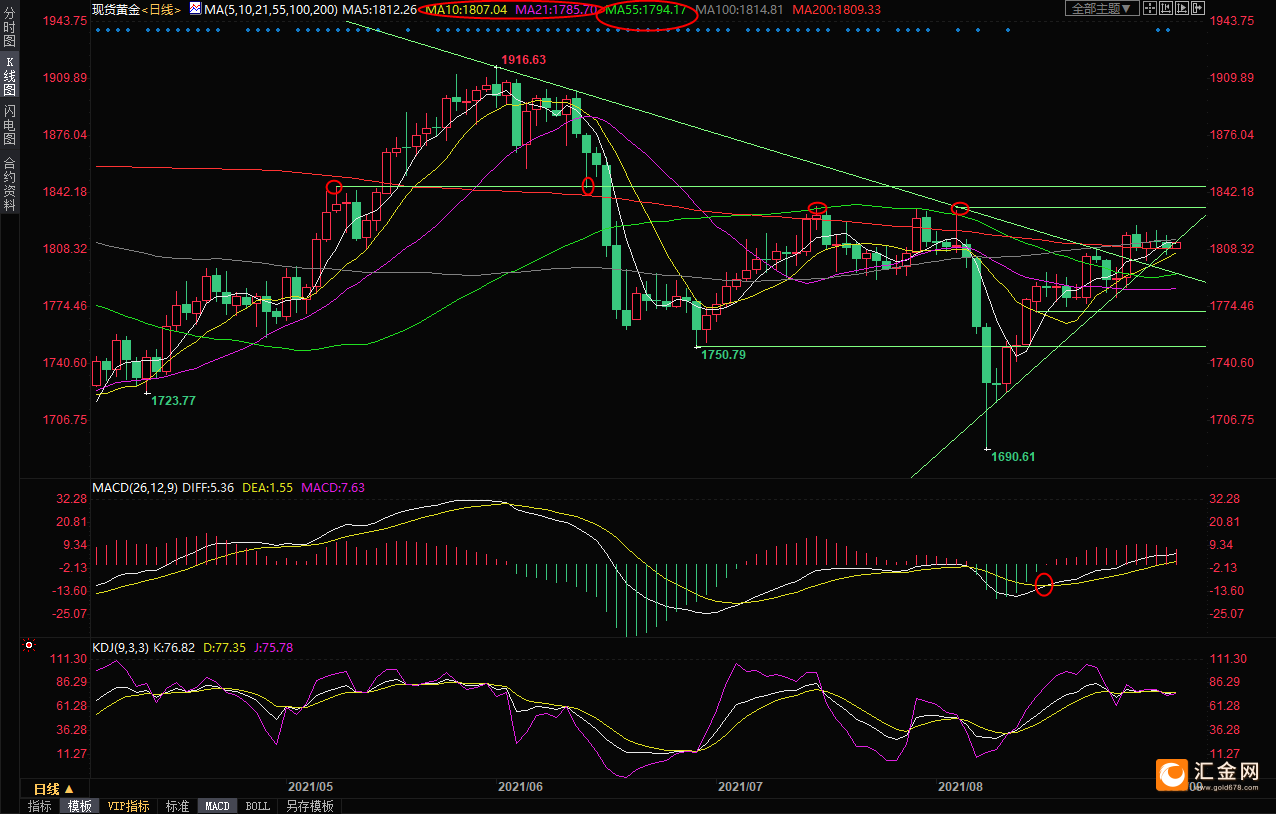Select the 指标 bottom tab
This screenshot has width=1276, height=814.
(40, 806)
